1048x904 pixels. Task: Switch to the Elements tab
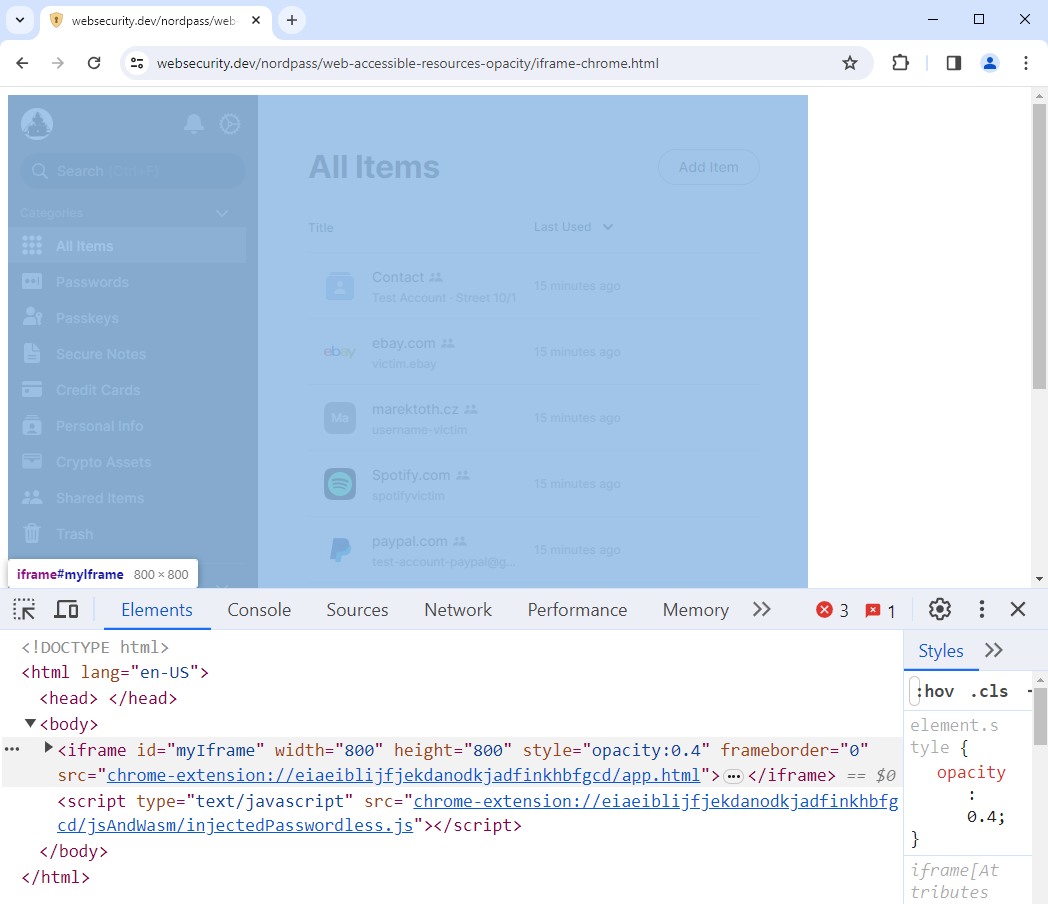coord(157,609)
